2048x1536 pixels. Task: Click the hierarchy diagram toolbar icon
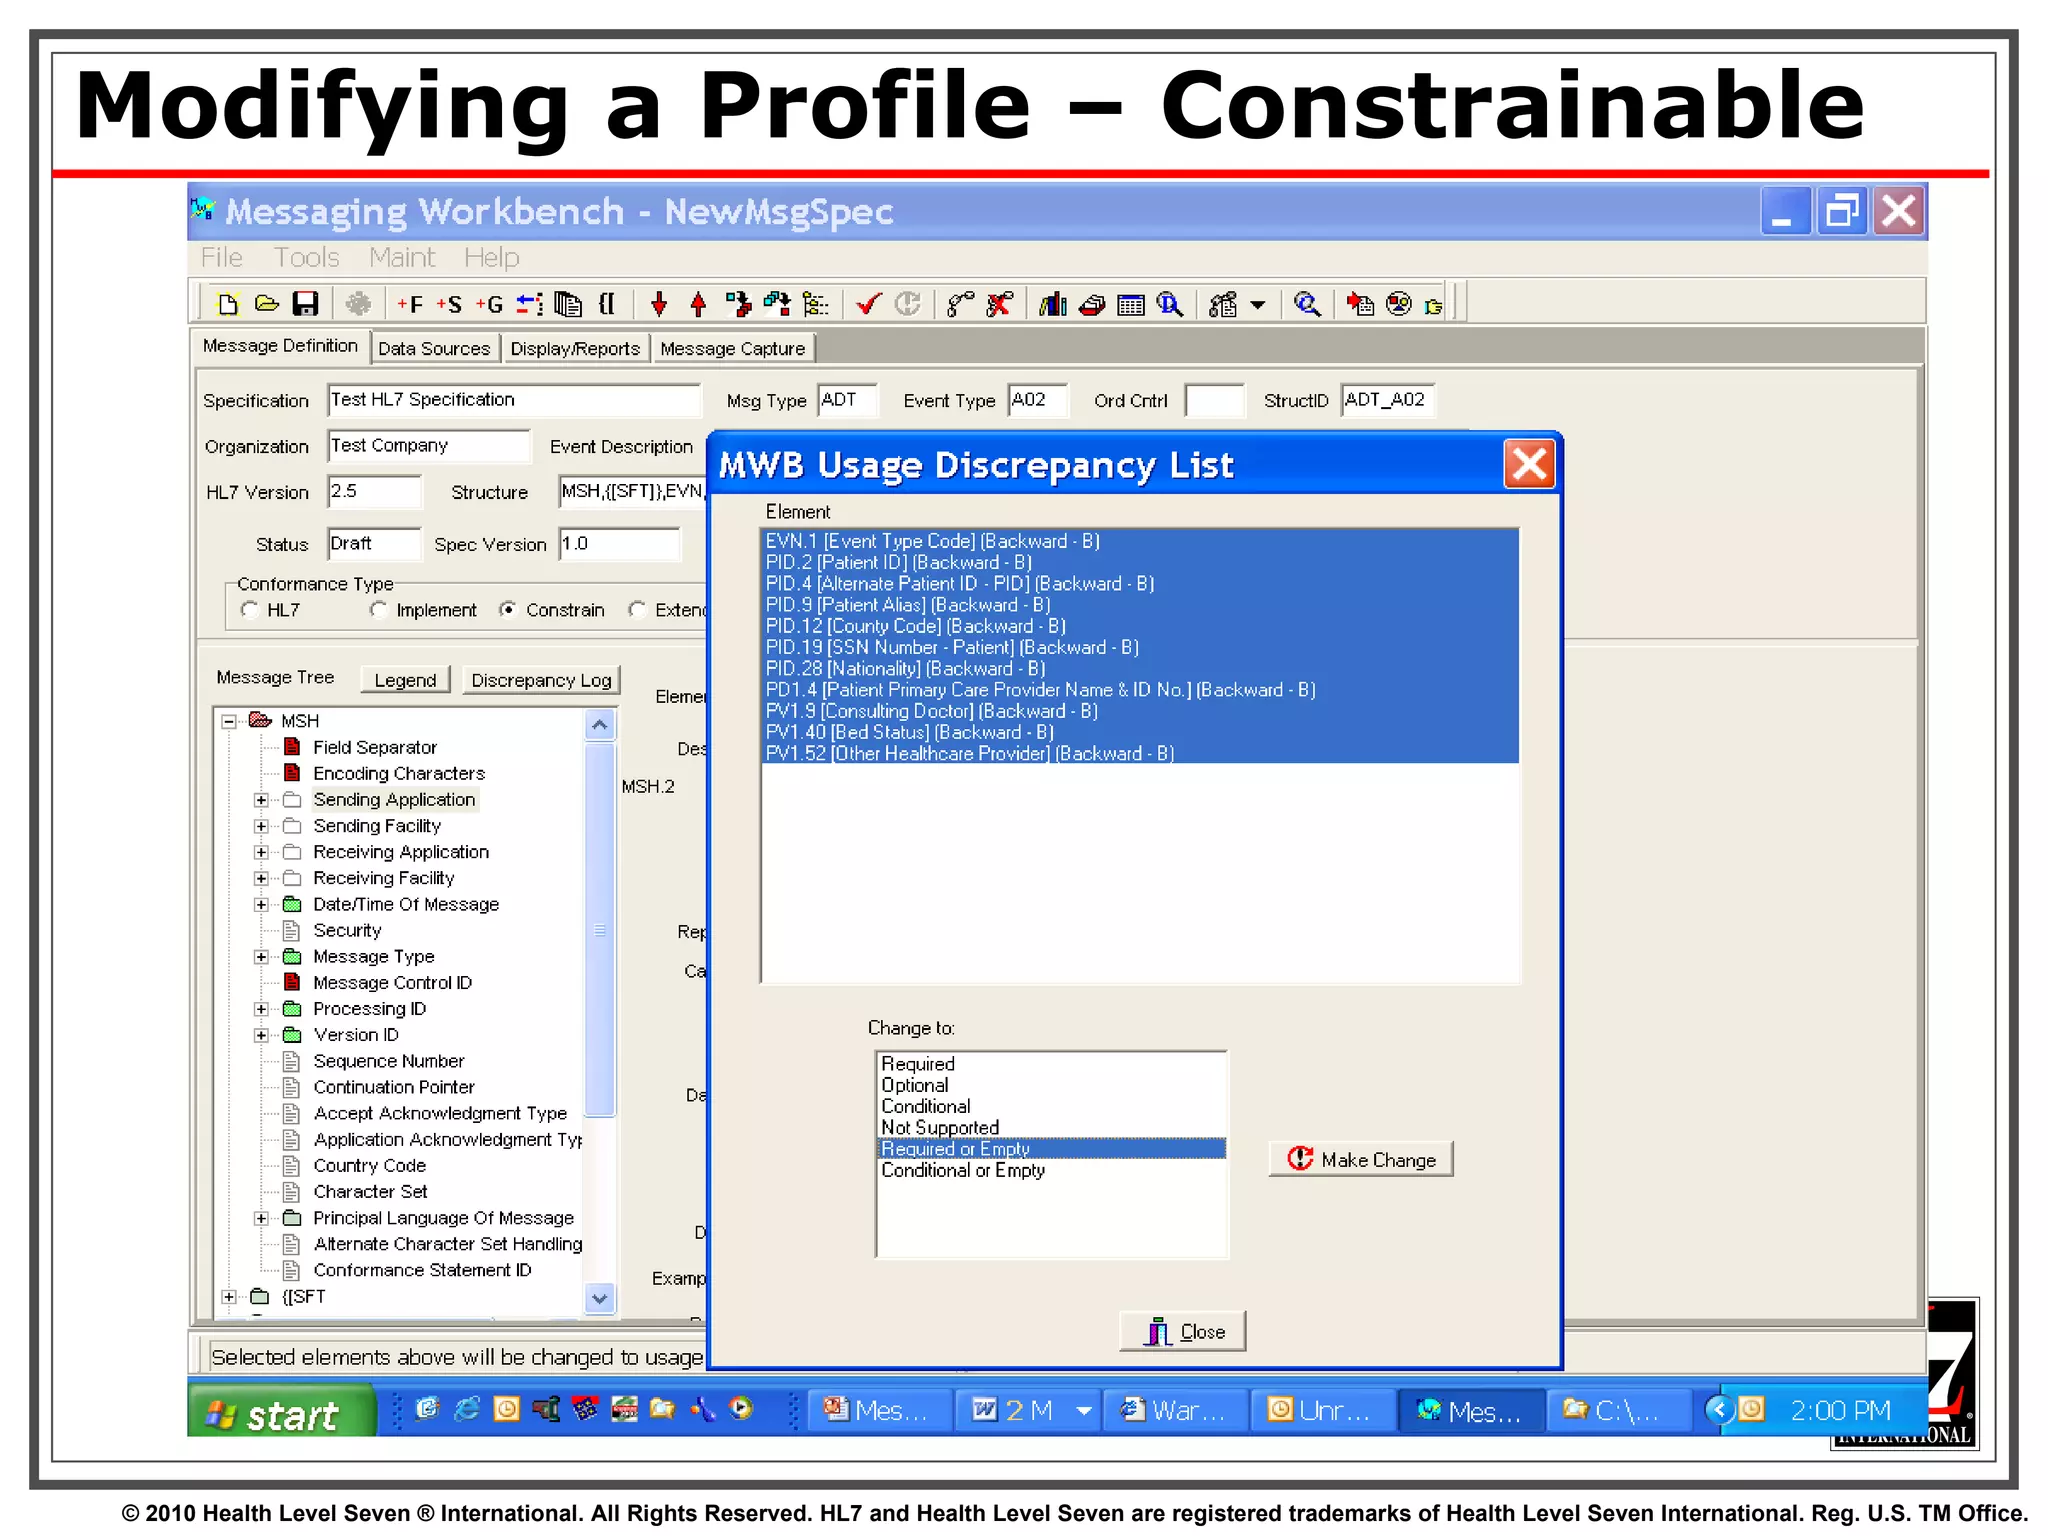tap(1223, 304)
